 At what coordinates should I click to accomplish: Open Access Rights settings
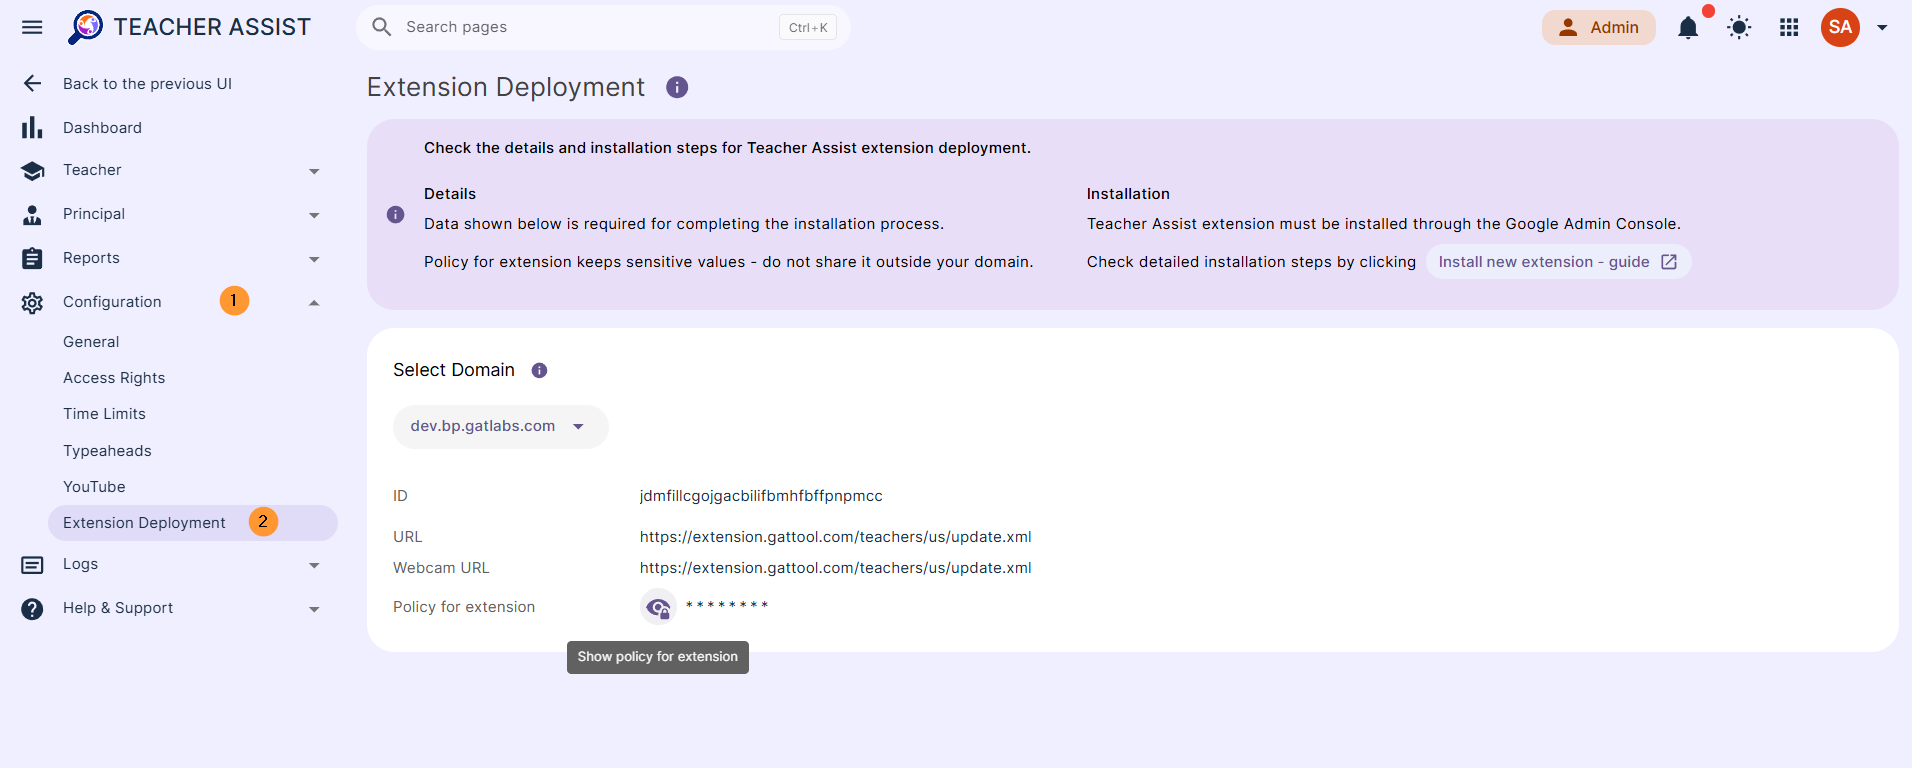tap(114, 378)
